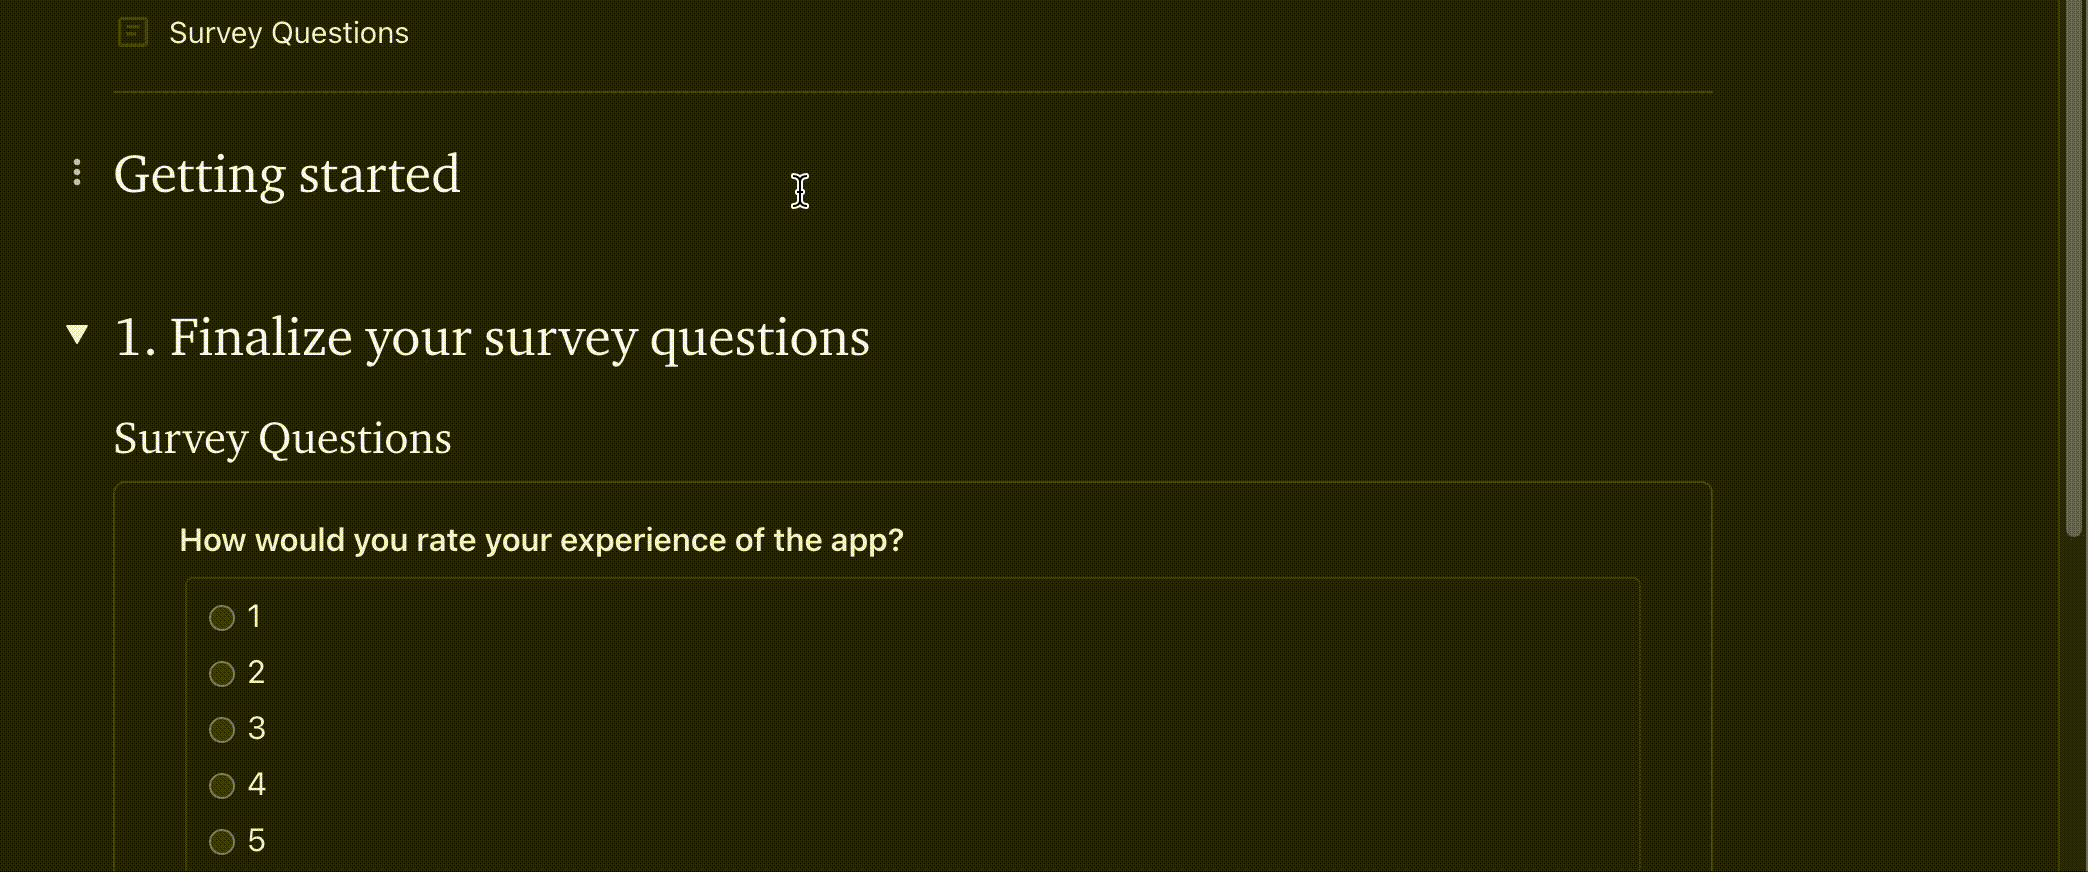Choose rating 3 on the scale

point(222,729)
